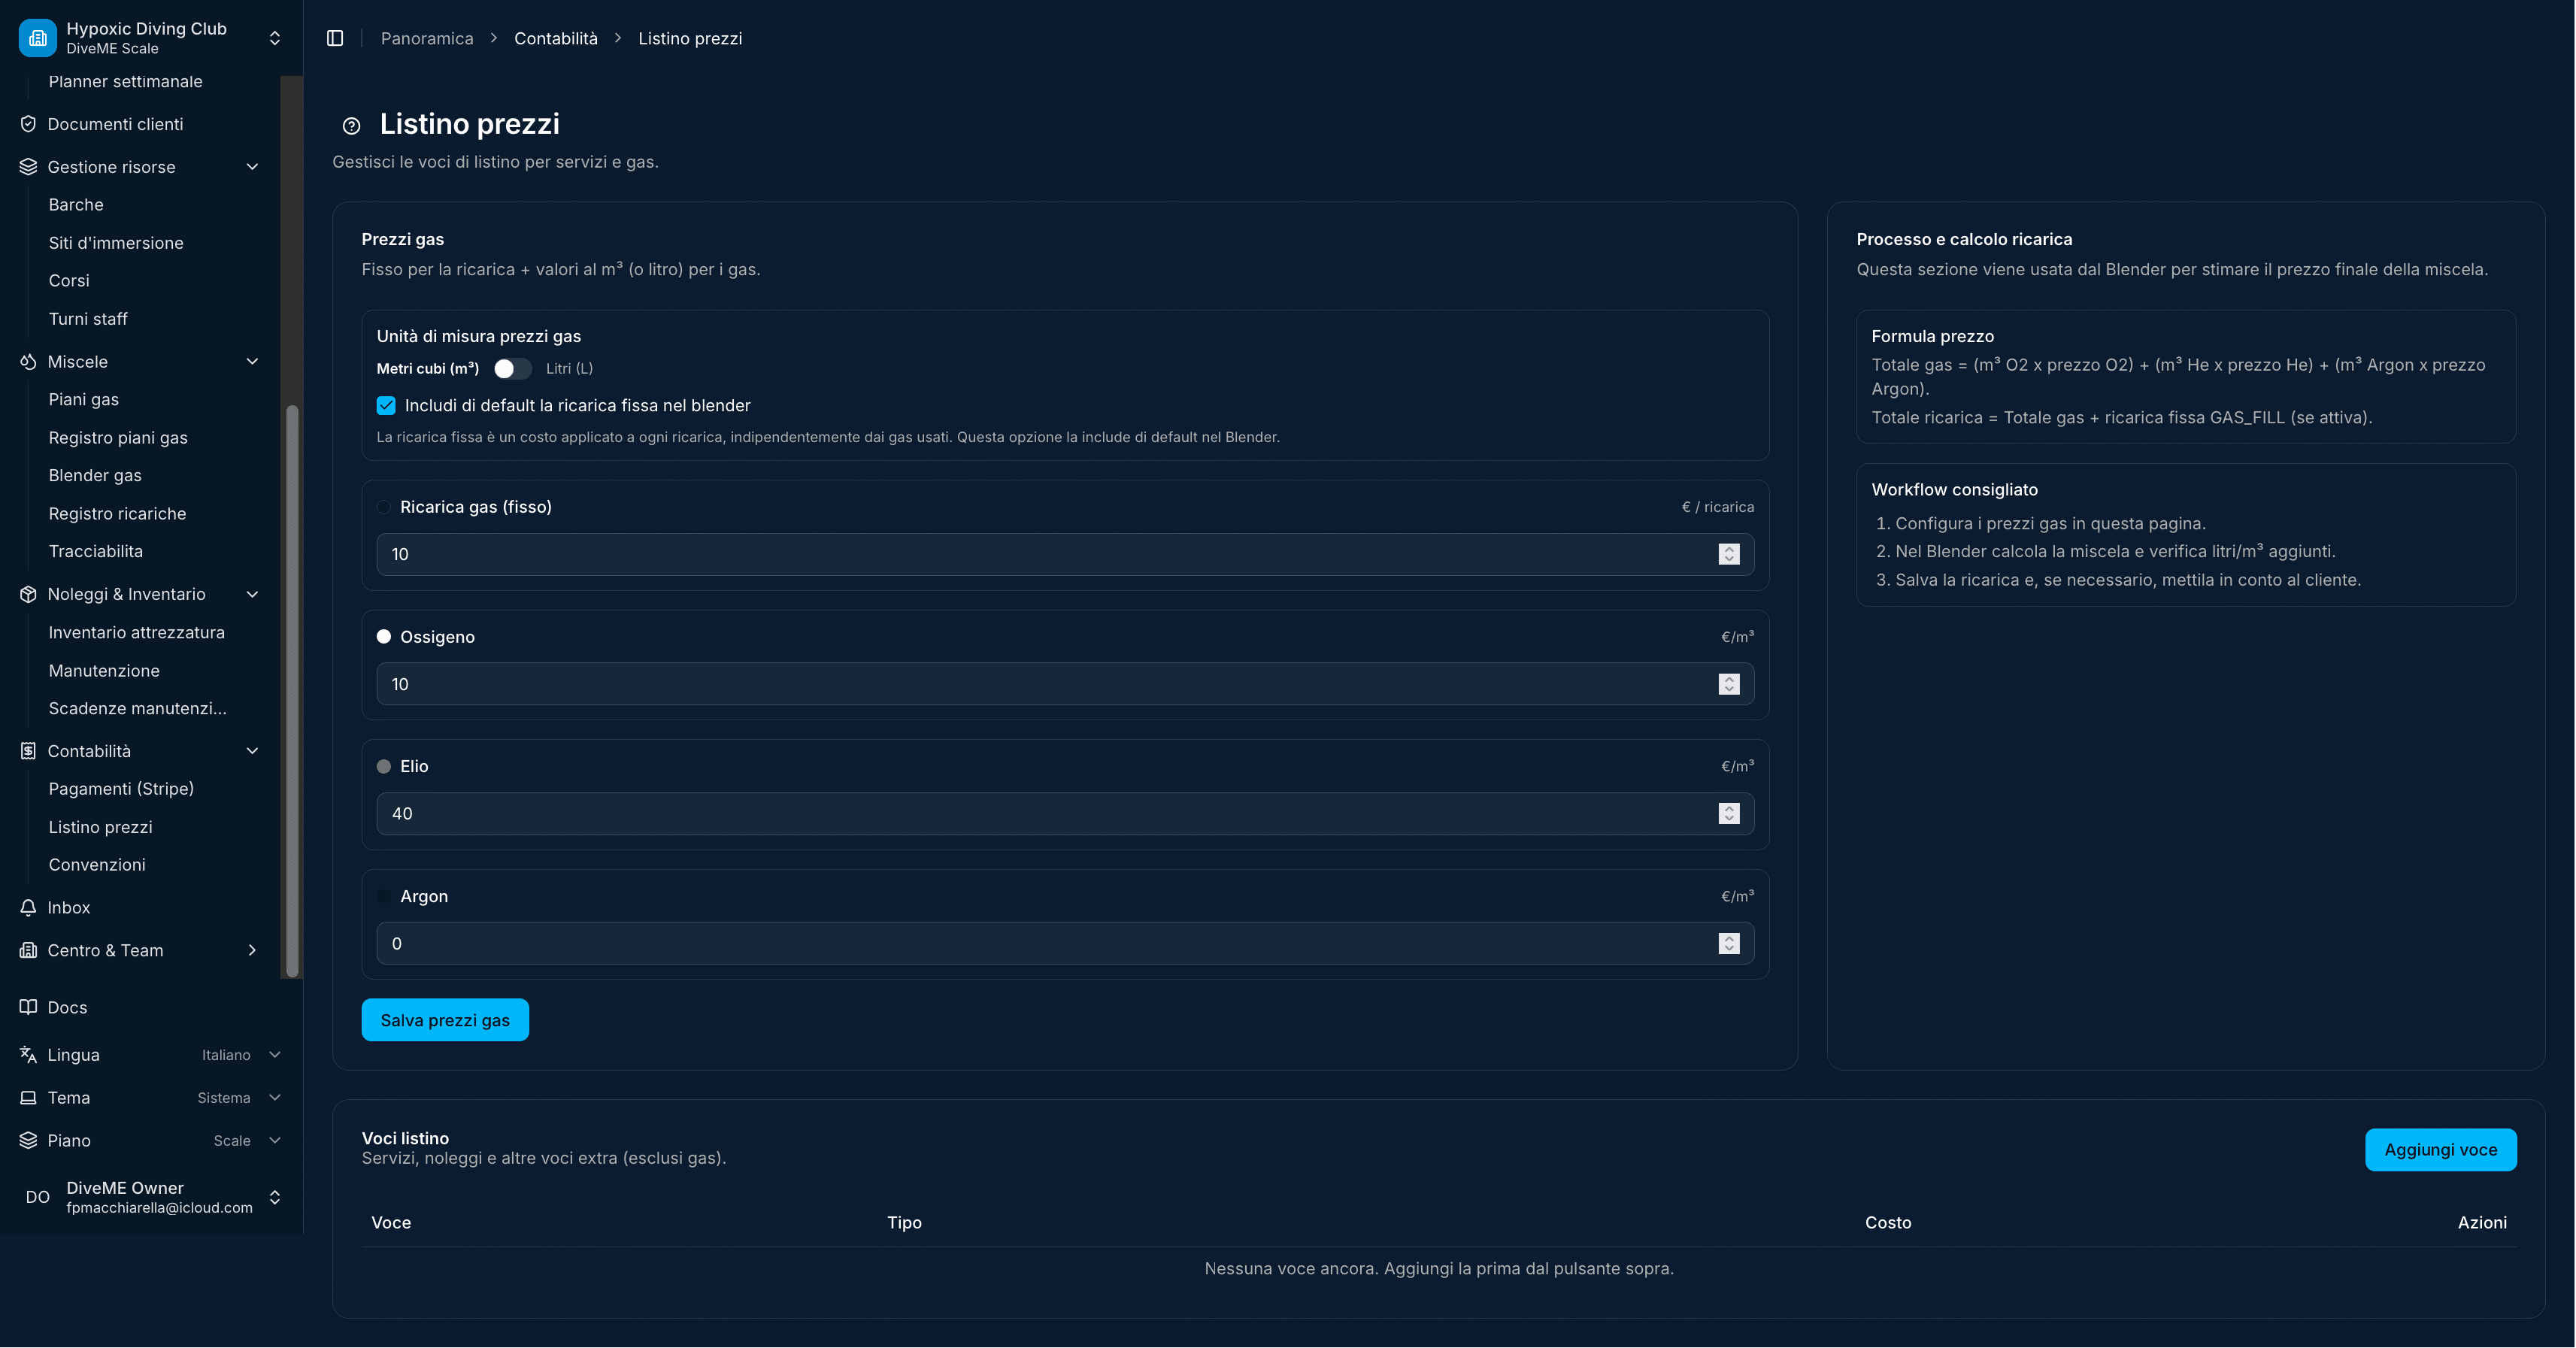Click the Miscele flame icon
Image resolution: width=2576 pixels, height=1348 pixels.
(28, 361)
